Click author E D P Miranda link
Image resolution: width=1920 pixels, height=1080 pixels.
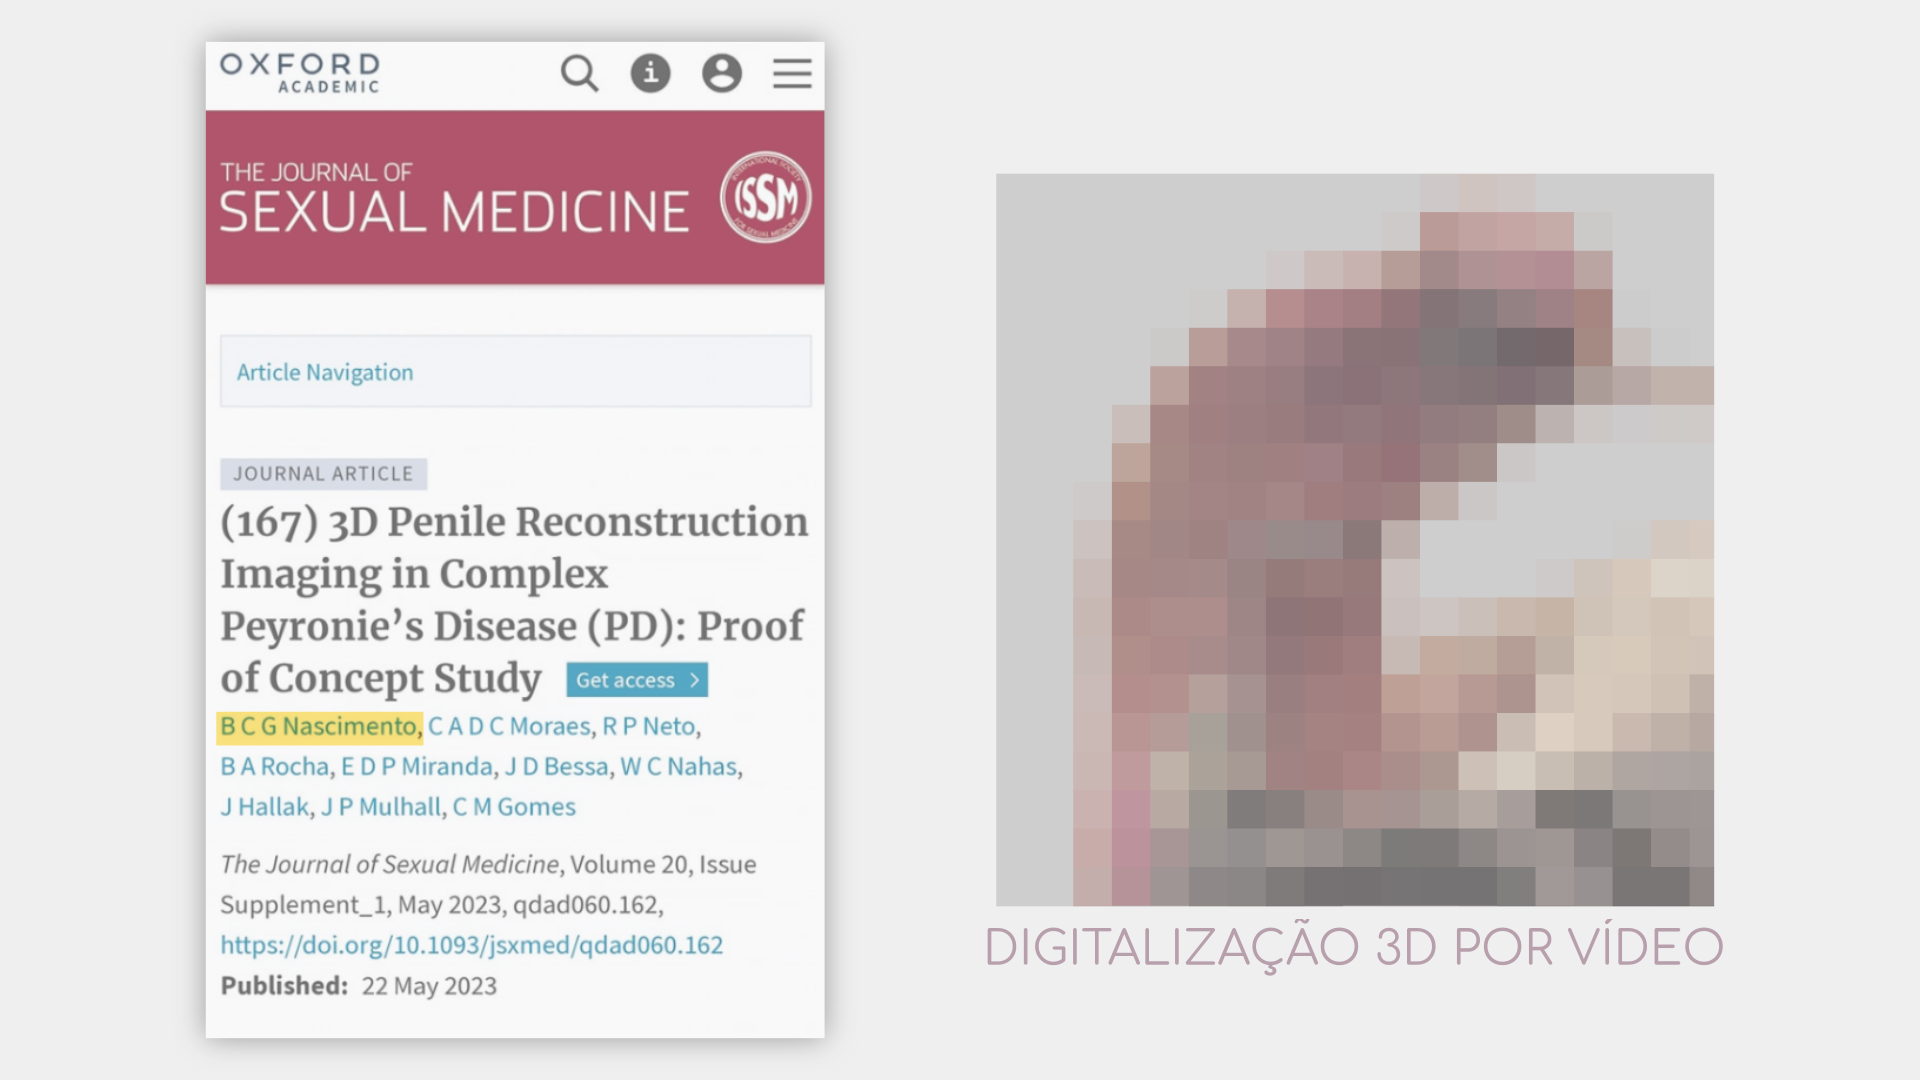click(x=417, y=767)
